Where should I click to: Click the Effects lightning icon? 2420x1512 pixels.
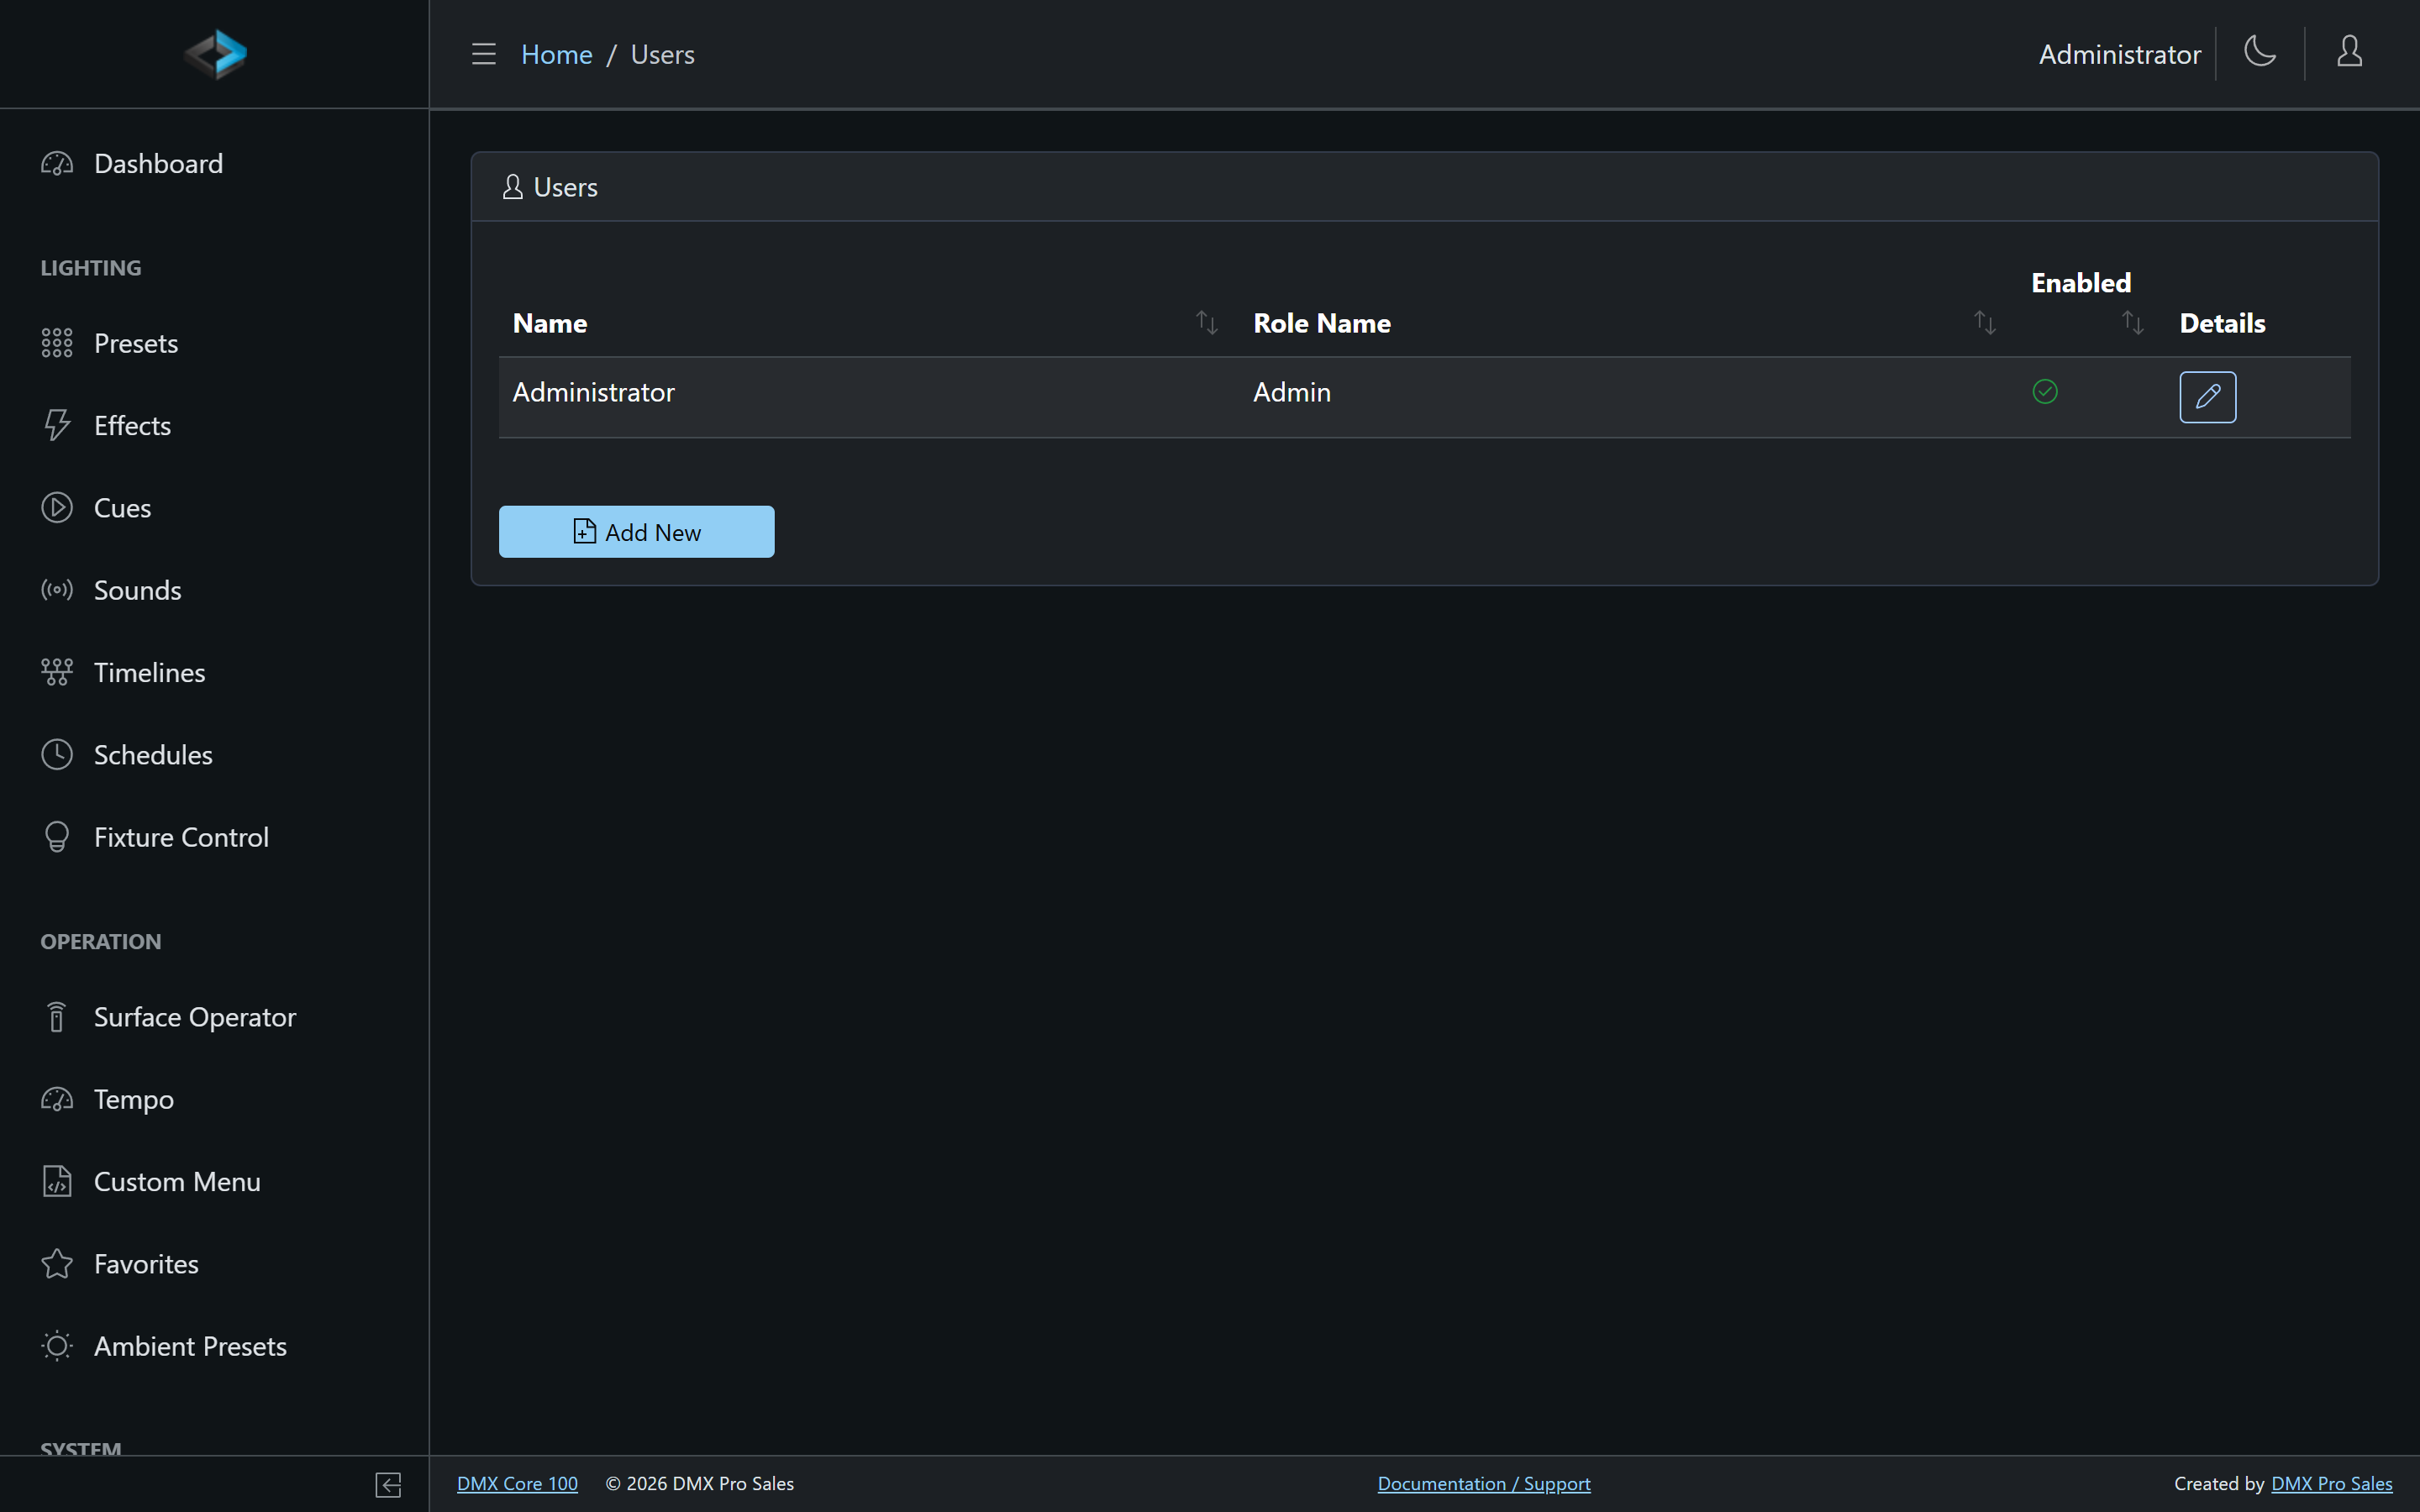tap(57, 425)
